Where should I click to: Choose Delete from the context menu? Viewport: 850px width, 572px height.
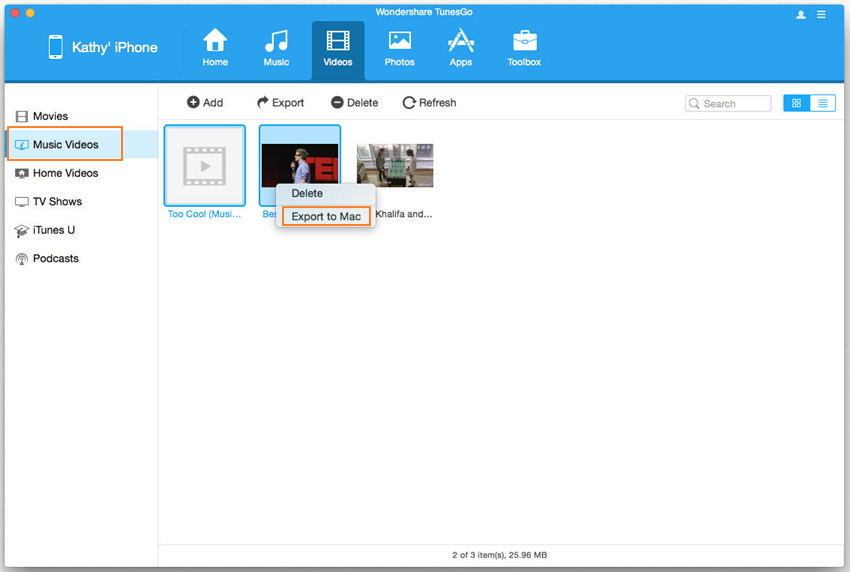[307, 193]
